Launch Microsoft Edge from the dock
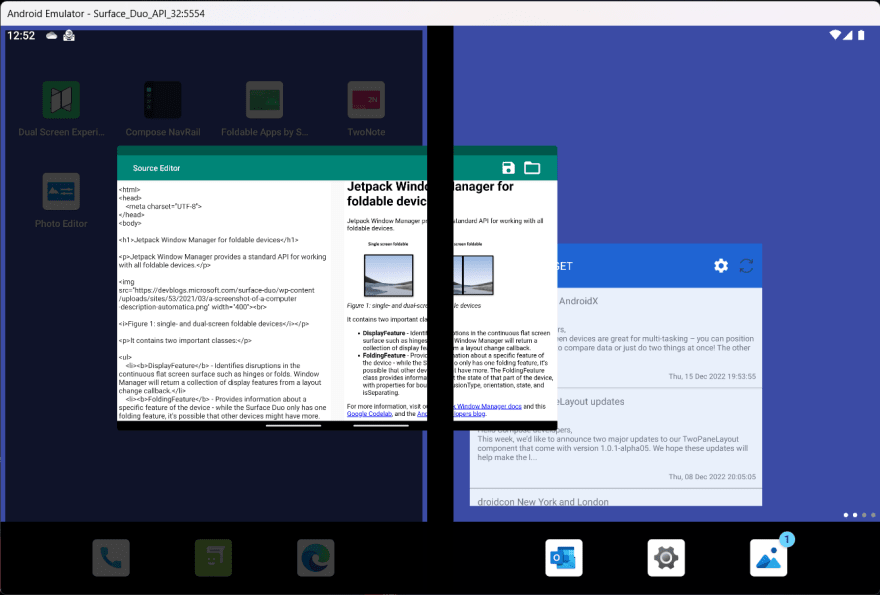Viewport: 880px width, 595px height. pyautogui.click(x=315, y=558)
